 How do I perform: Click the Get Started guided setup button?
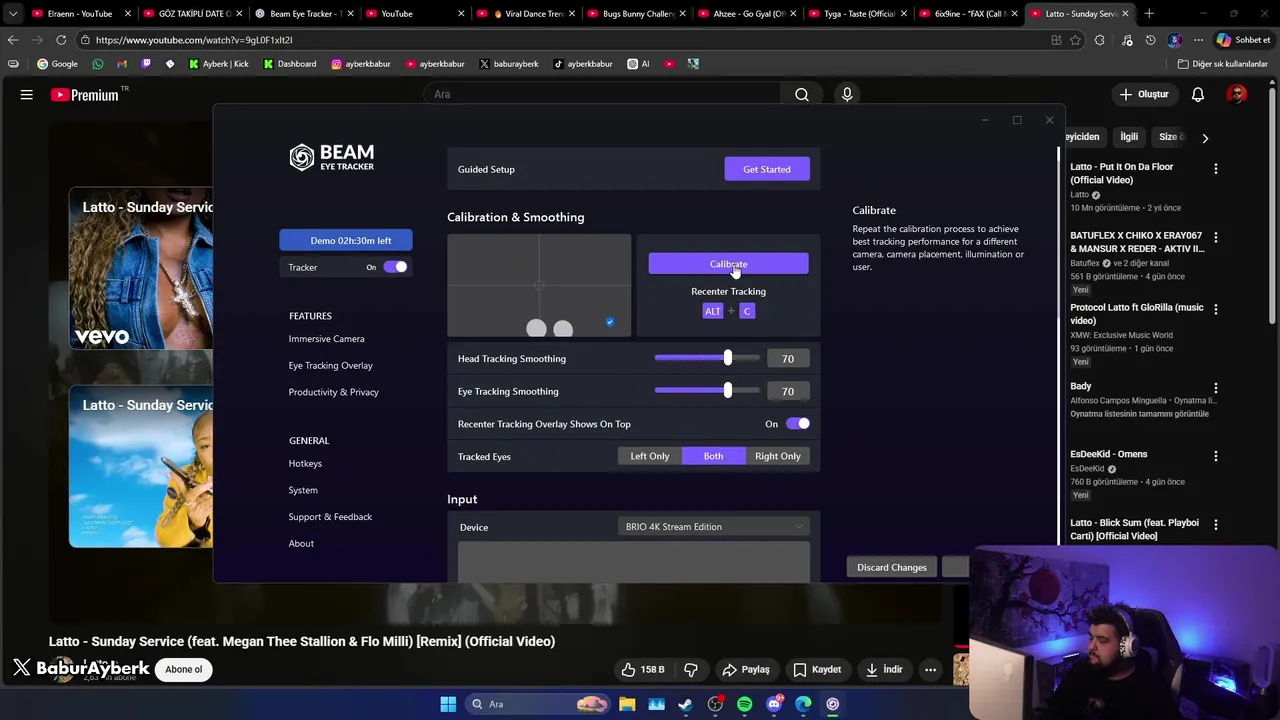(767, 169)
